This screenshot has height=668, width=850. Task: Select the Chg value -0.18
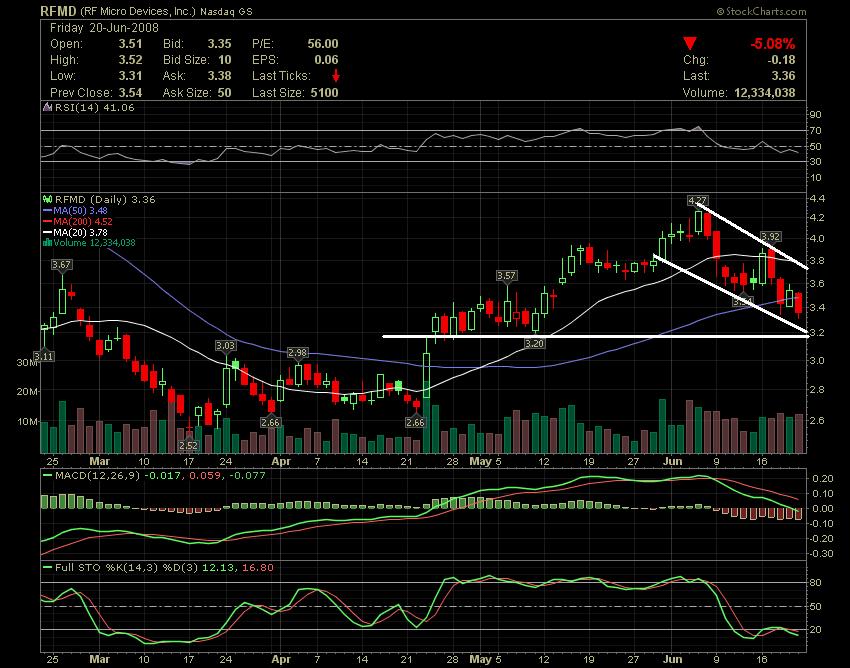[x=782, y=60]
